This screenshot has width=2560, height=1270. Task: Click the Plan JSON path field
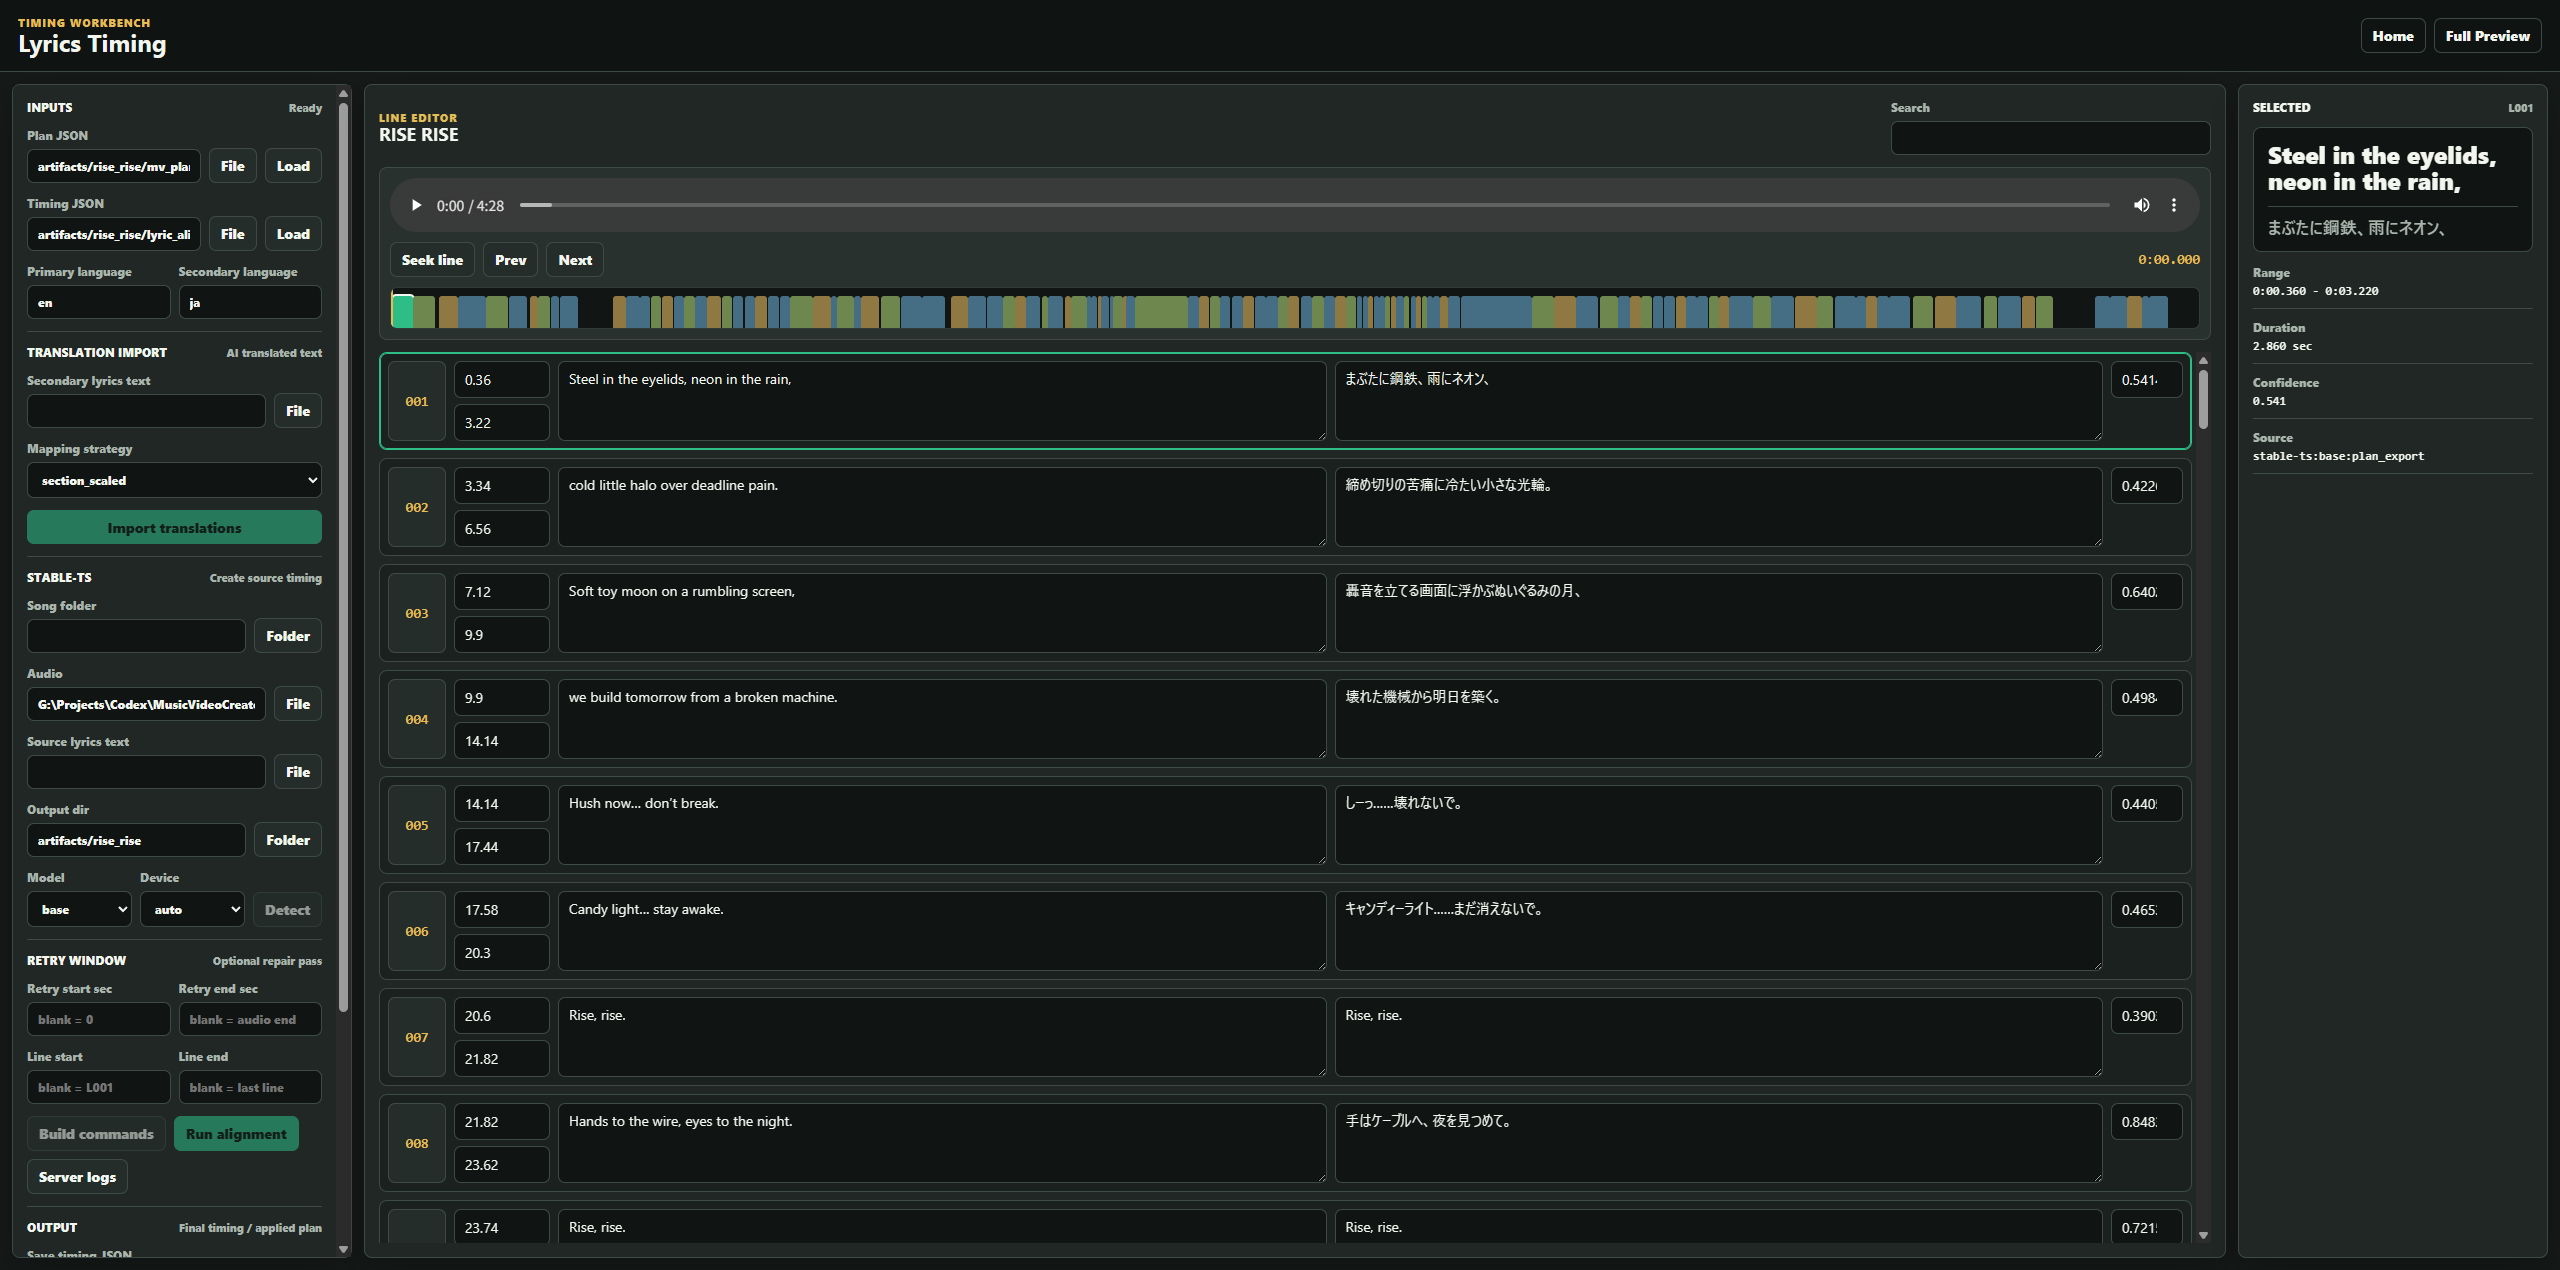114,166
